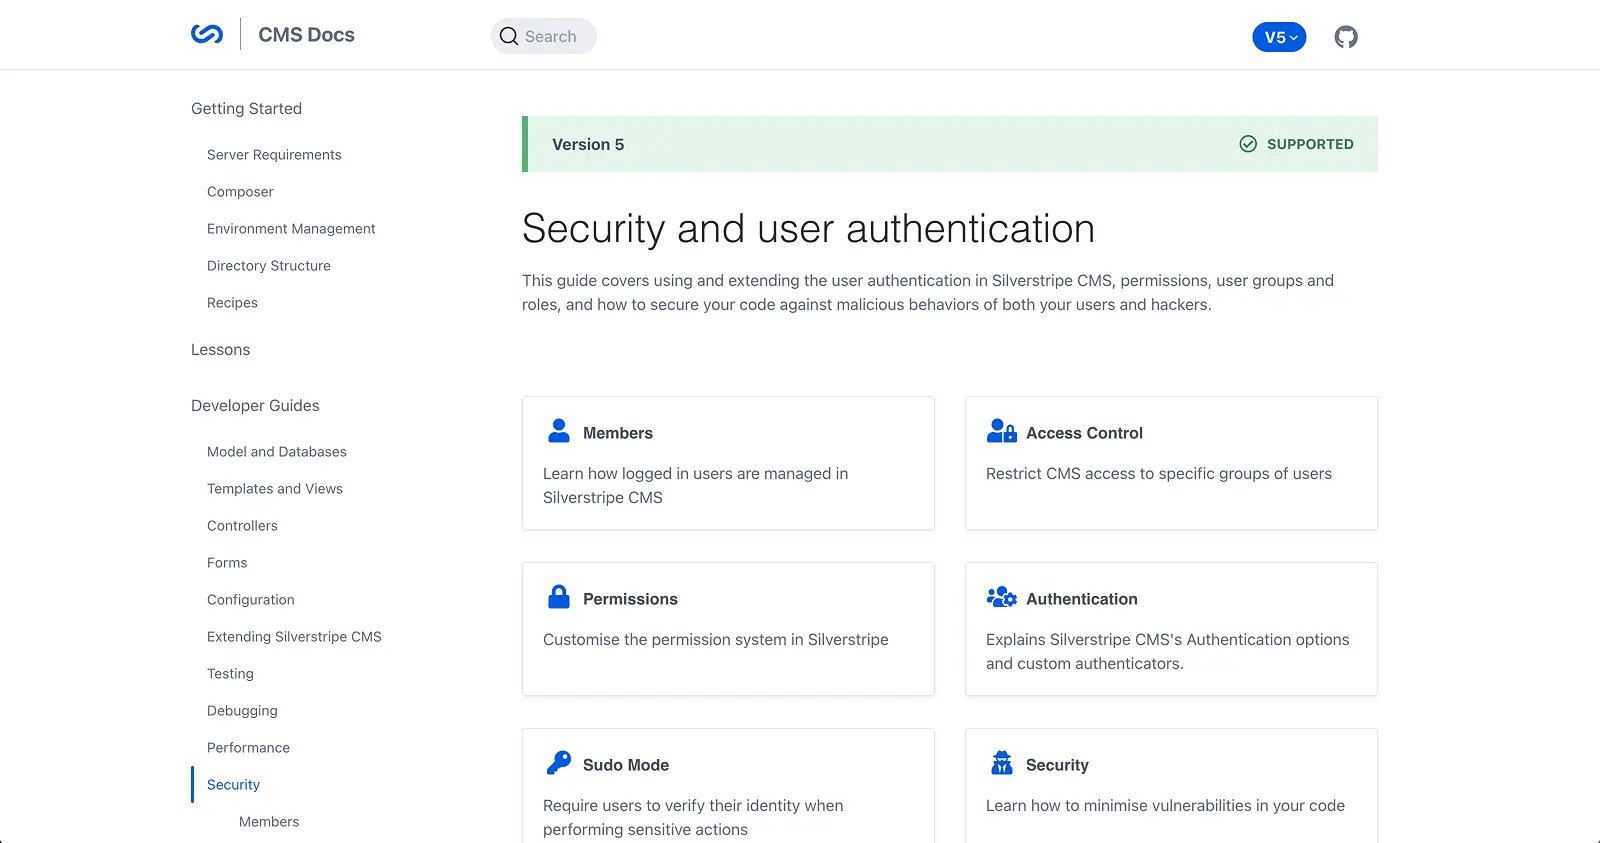
Task: Select Security in the sidebar
Action: [x=233, y=785]
